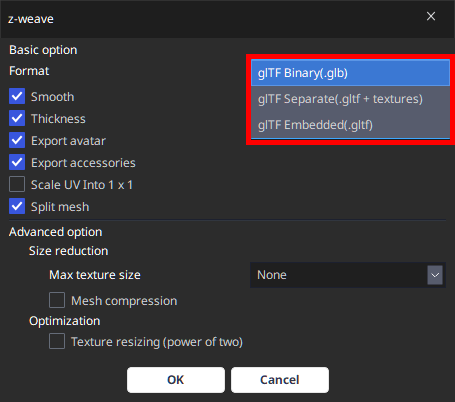This screenshot has height=402, width=455.
Task: Pick glTF Embedded(.gltf) from list
Action: point(350,125)
